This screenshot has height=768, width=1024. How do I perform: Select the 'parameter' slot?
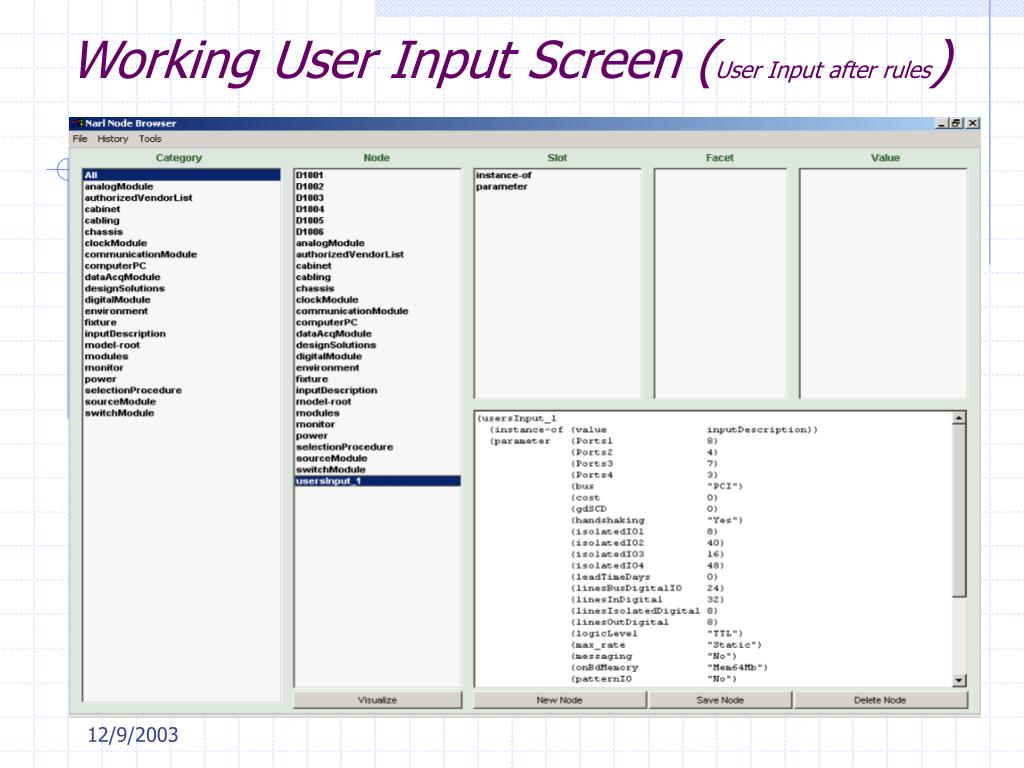coord(501,186)
